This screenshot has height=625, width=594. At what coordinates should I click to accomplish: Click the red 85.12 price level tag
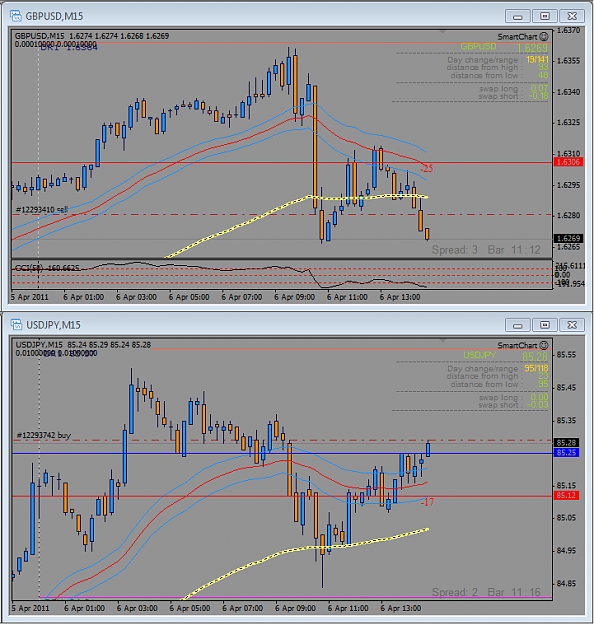click(566, 495)
